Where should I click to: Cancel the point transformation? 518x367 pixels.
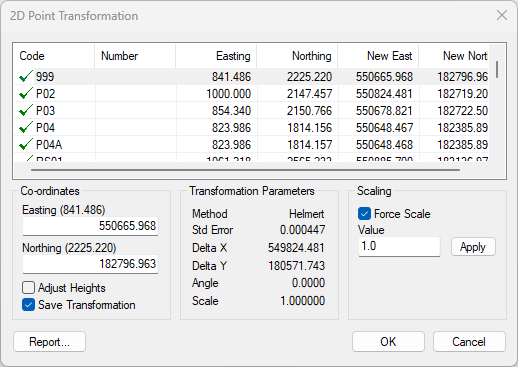coord(469,342)
